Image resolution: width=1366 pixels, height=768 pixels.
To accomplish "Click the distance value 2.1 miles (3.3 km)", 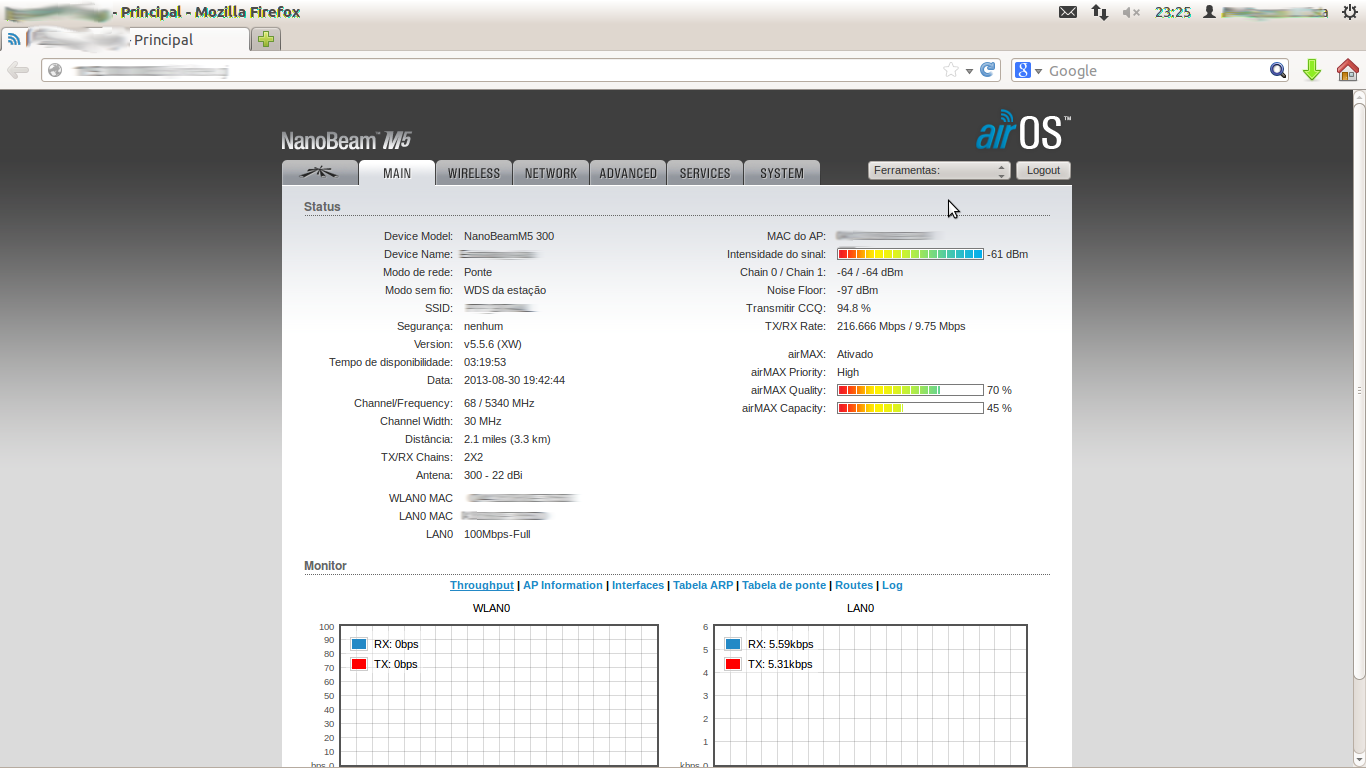I will (x=507, y=439).
